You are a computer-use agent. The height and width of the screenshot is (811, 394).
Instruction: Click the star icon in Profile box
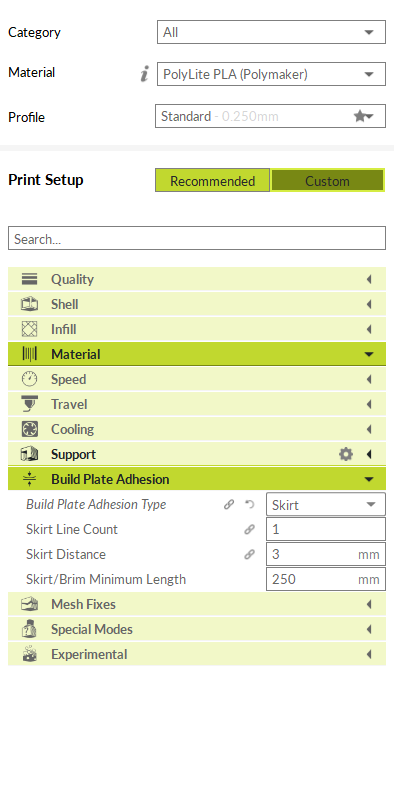point(360,116)
